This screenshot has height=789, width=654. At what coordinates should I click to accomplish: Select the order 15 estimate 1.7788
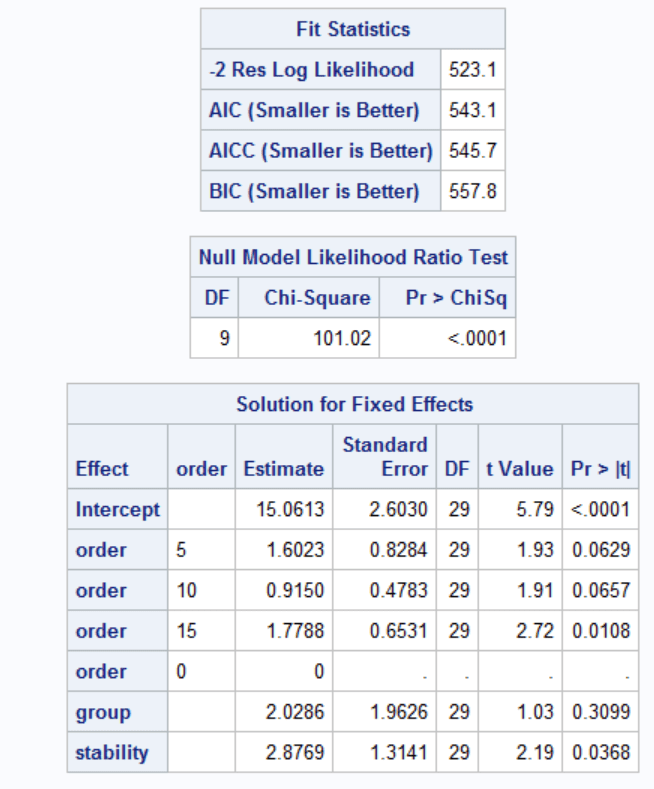[295, 631]
